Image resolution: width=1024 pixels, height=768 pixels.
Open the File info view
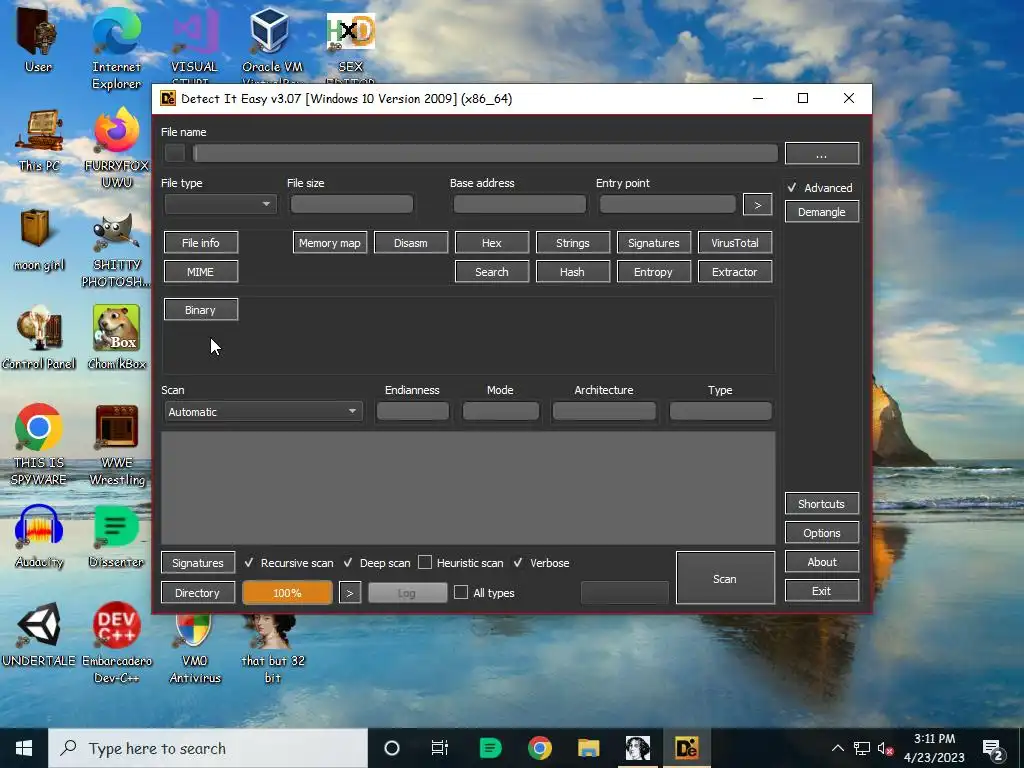point(200,243)
